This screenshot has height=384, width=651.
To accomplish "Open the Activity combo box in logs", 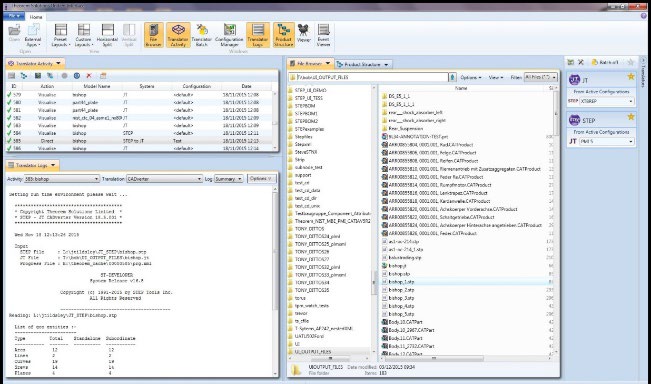I will [61, 179].
